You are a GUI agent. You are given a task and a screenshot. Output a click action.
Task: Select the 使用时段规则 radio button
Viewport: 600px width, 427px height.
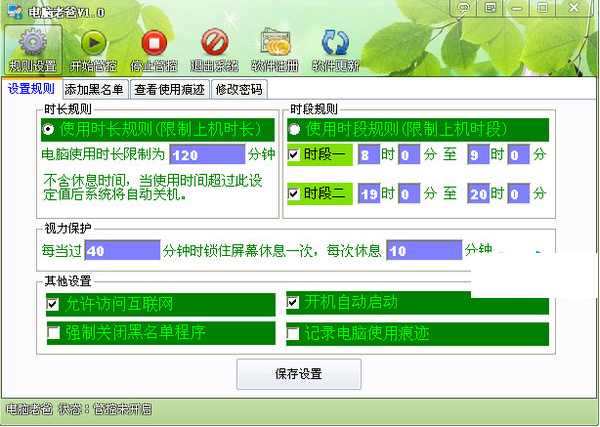pyautogui.click(x=294, y=129)
